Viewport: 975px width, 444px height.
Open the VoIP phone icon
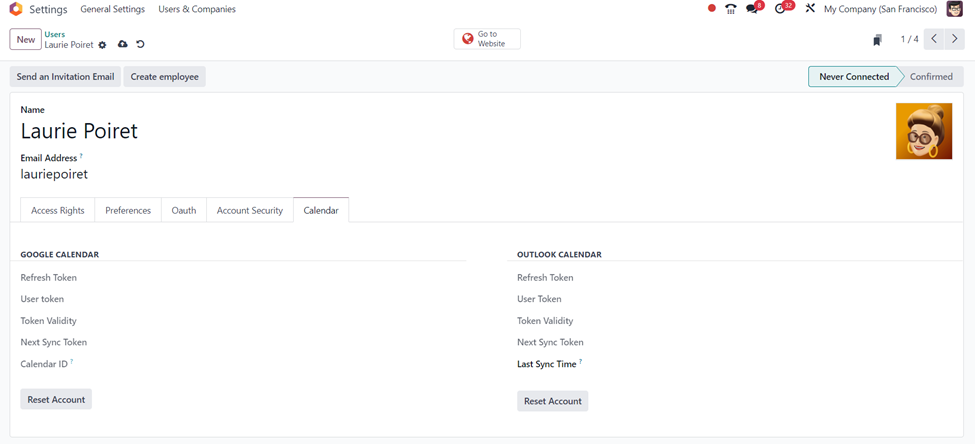[x=731, y=9]
